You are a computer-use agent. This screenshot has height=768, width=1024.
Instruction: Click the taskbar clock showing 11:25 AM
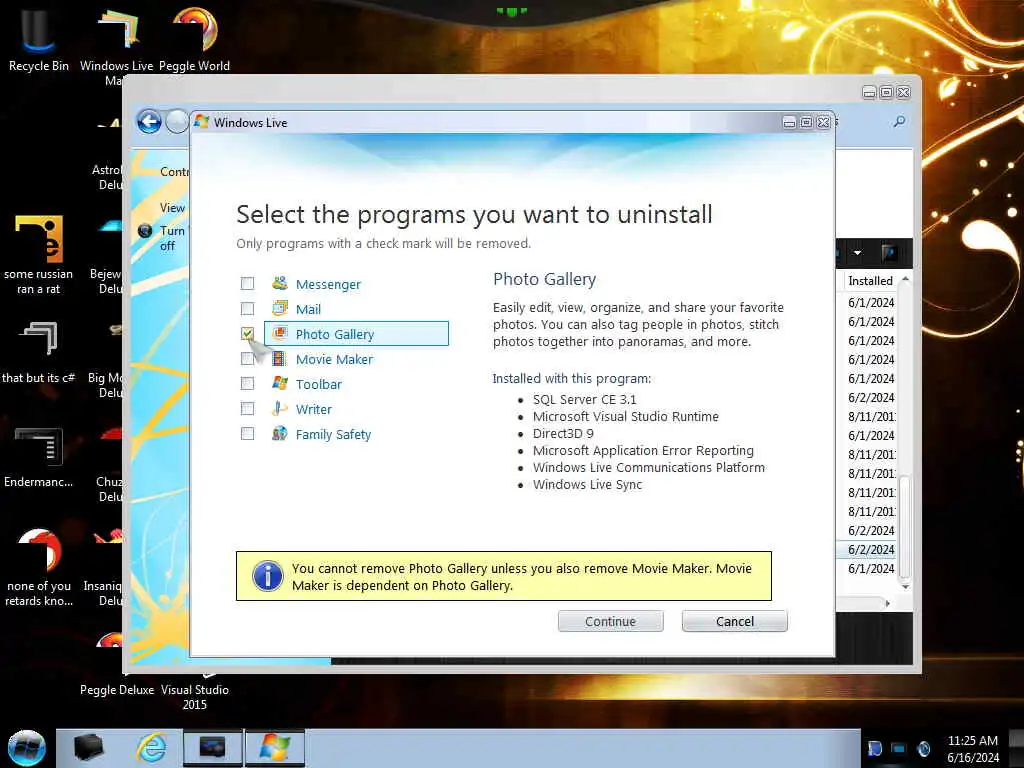[x=972, y=748]
